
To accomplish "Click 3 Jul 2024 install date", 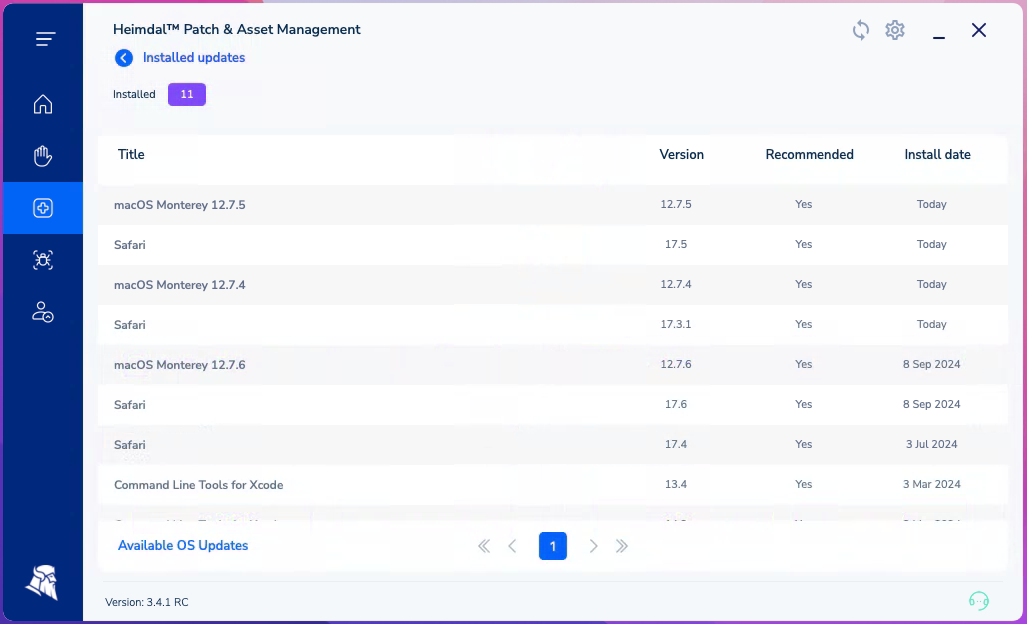I will [x=931, y=444].
